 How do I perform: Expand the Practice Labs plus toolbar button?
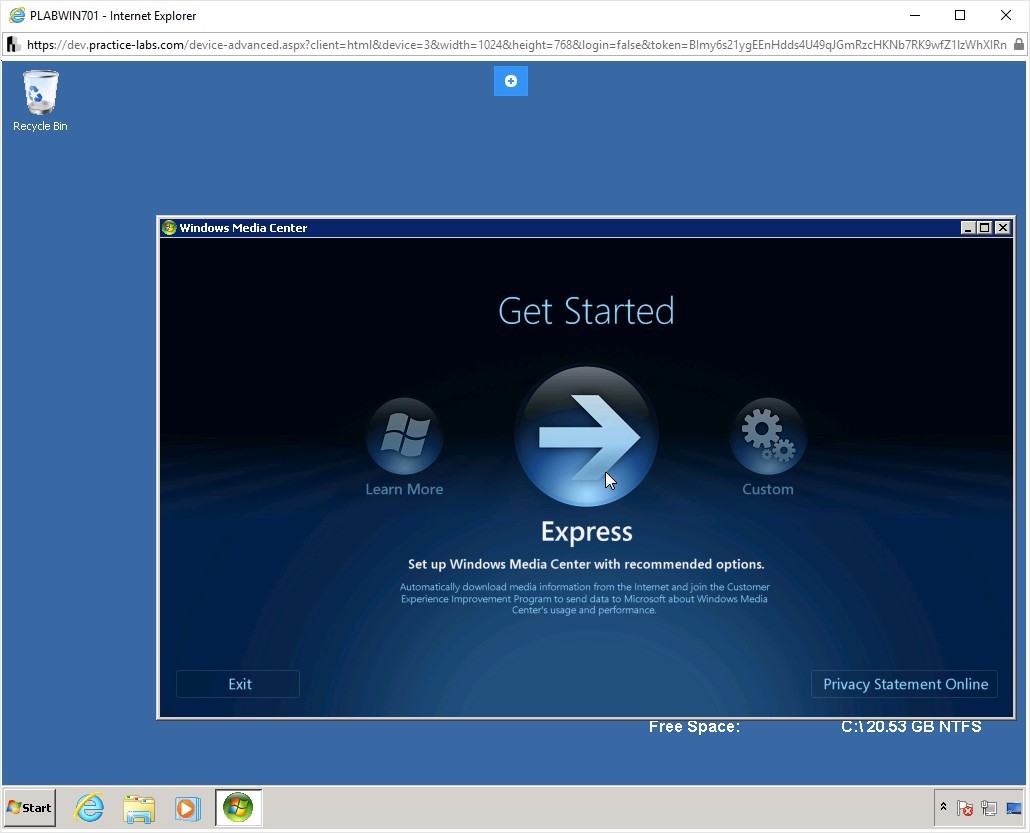pyautogui.click(x=510, y=81)
